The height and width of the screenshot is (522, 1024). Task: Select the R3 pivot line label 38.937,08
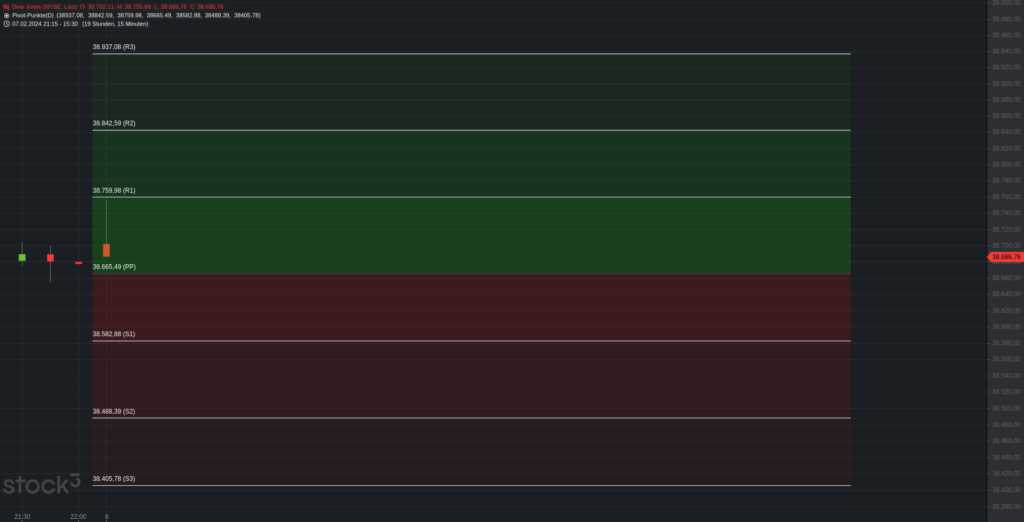(114, 47)
